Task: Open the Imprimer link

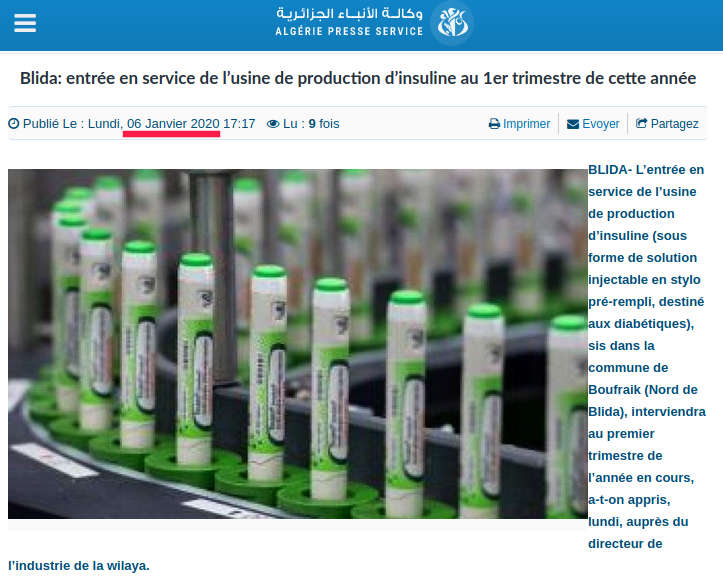Action: pos(526,124)
